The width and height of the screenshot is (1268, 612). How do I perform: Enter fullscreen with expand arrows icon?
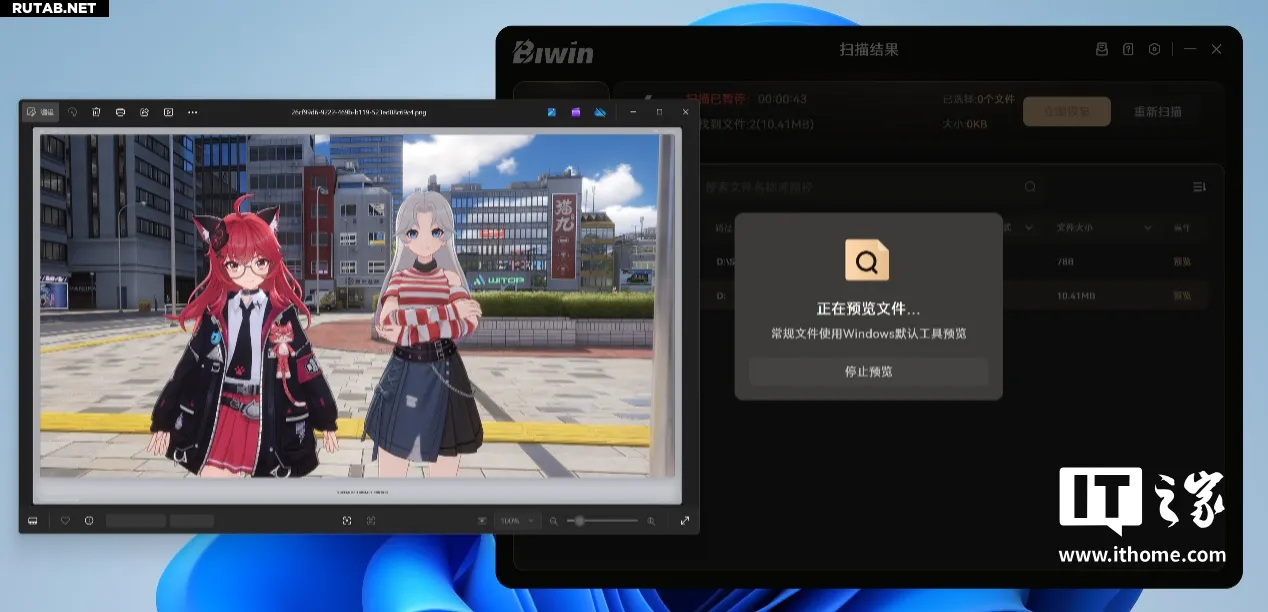tap(685, 520)
